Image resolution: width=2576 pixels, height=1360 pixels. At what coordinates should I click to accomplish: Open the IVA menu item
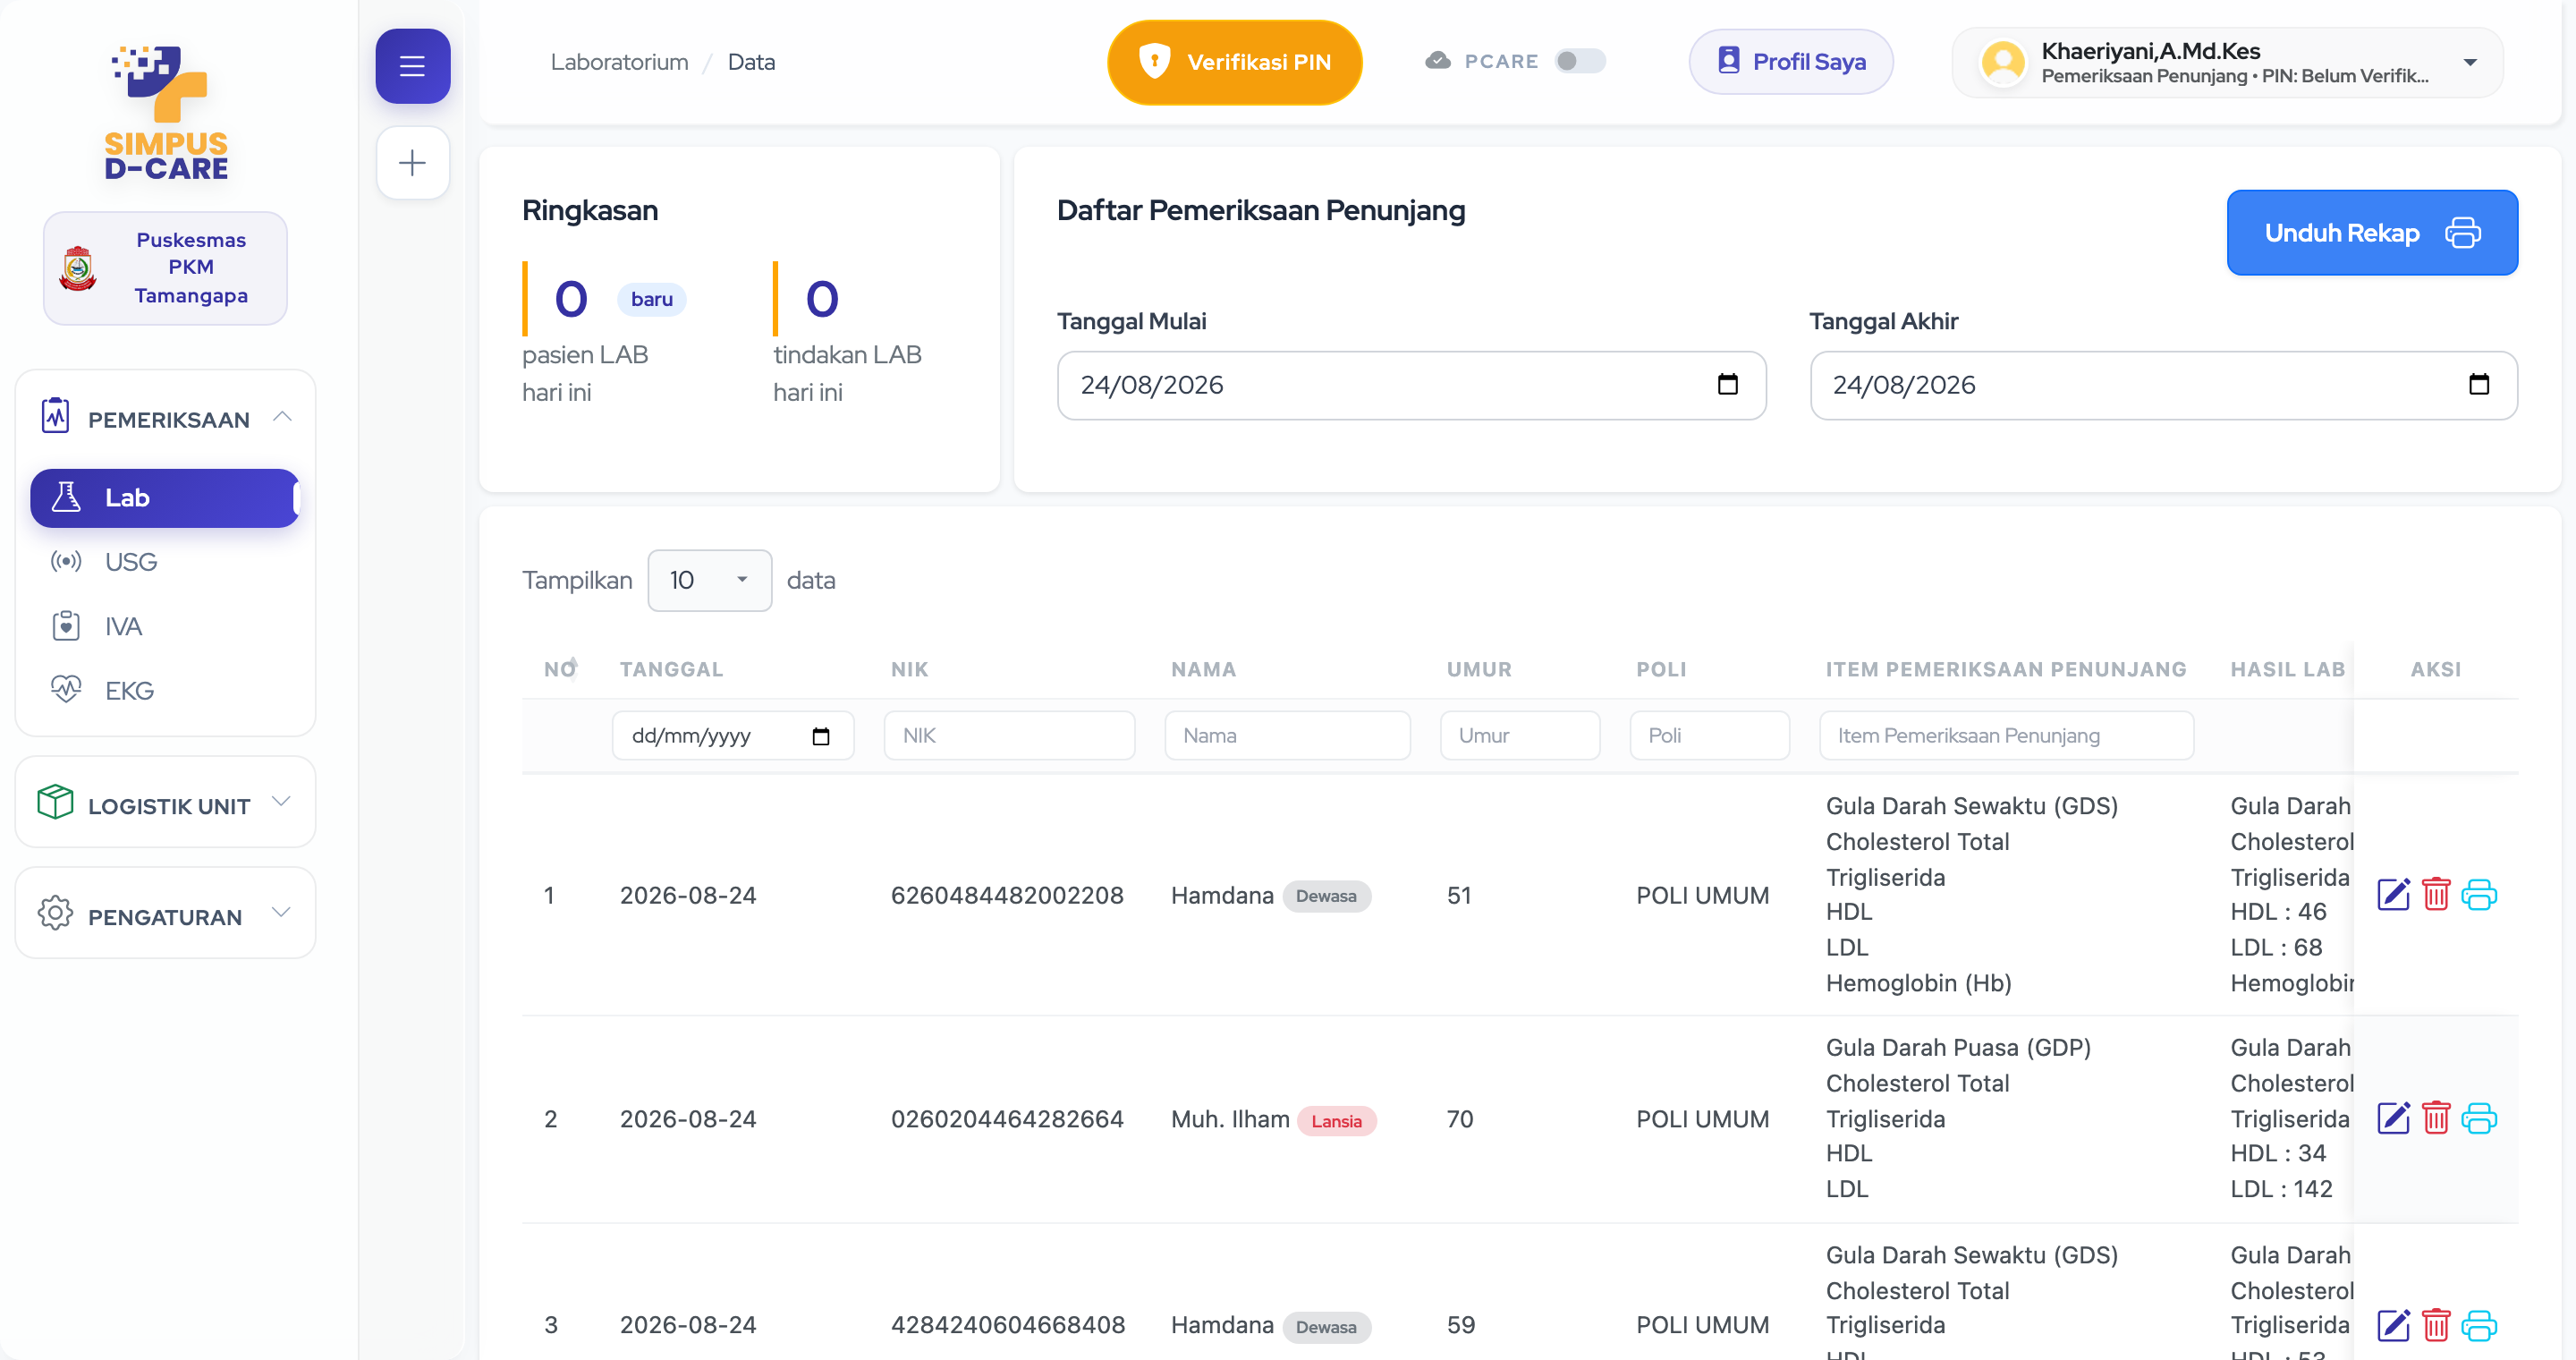[123, 626]
